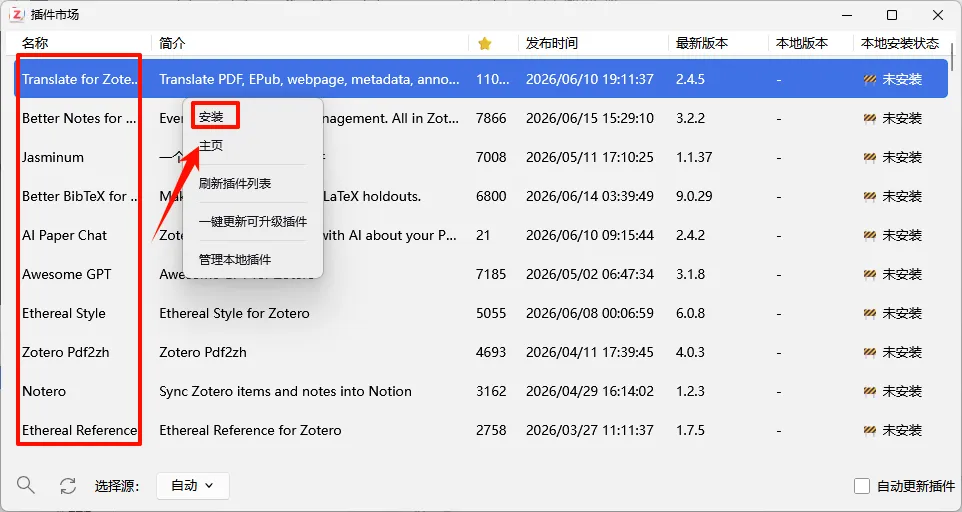
Task: Click star count 6800
Action: 491,196
